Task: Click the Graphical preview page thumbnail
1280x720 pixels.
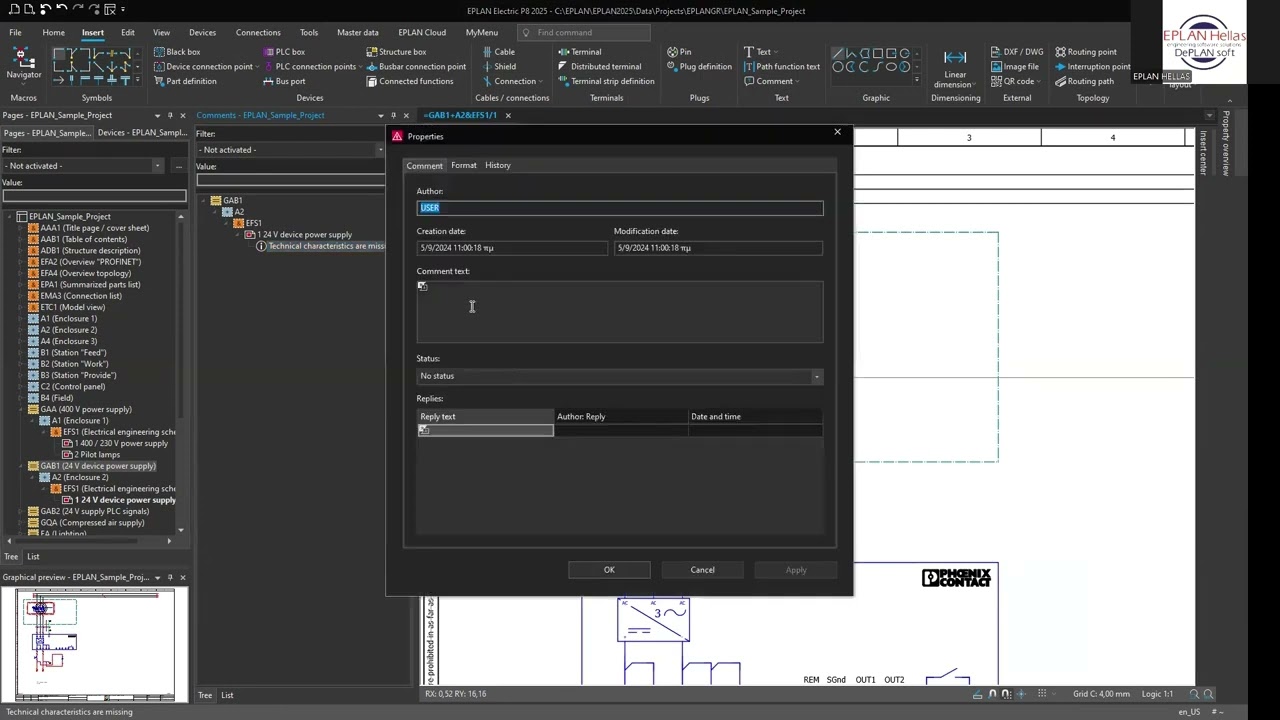Action: (x=95, y=645)
